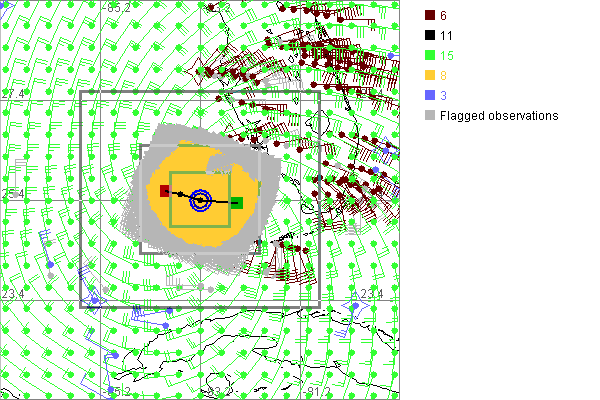
Task: Click the gray Flagged observations swatch
Action: (429, 116)
